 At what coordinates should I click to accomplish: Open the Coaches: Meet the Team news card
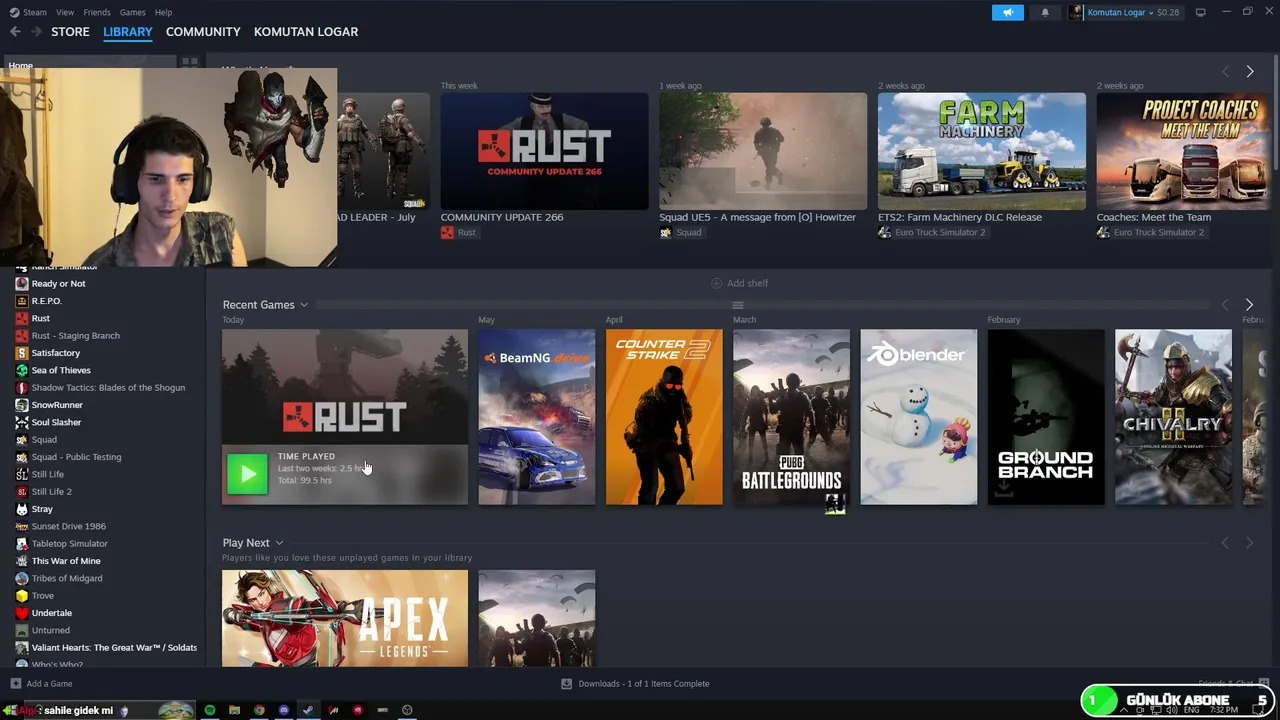pyautogui.click(x=1184, y=152)
